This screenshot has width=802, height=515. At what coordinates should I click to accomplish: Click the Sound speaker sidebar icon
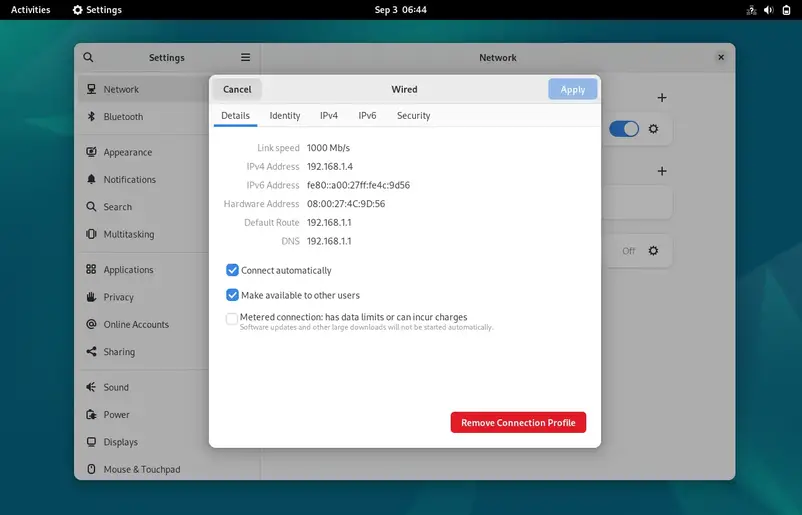(x=91, y=387)
